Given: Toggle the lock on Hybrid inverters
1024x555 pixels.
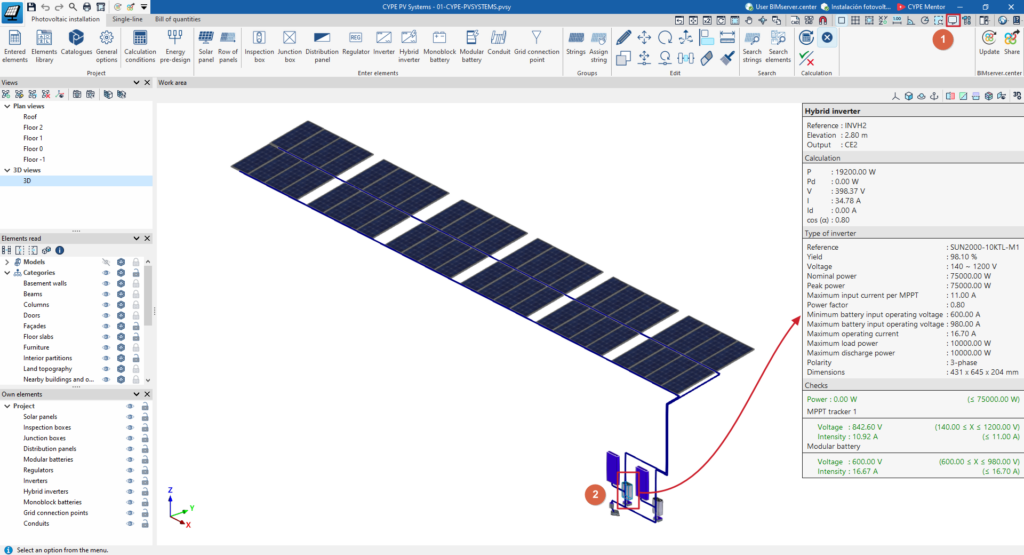Looking at the screenshot, I should coord(145,492).
